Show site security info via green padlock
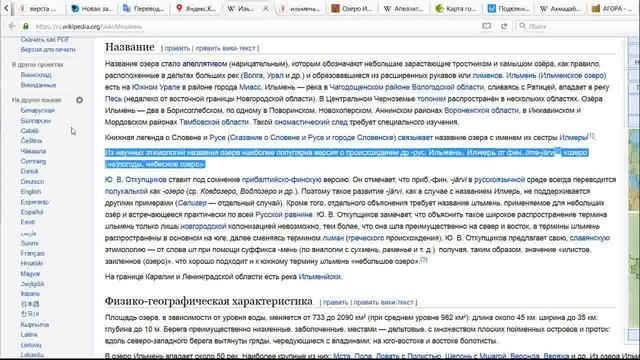Image resolution: width=640 pixels, height=360 pixels. coord(26,26)
